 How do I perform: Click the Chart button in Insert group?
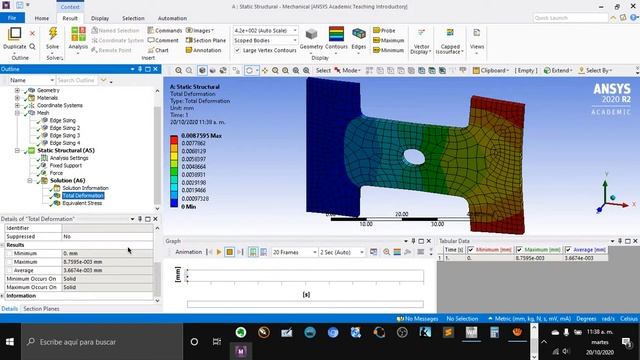pyautogui.click(x=158, y=50)
